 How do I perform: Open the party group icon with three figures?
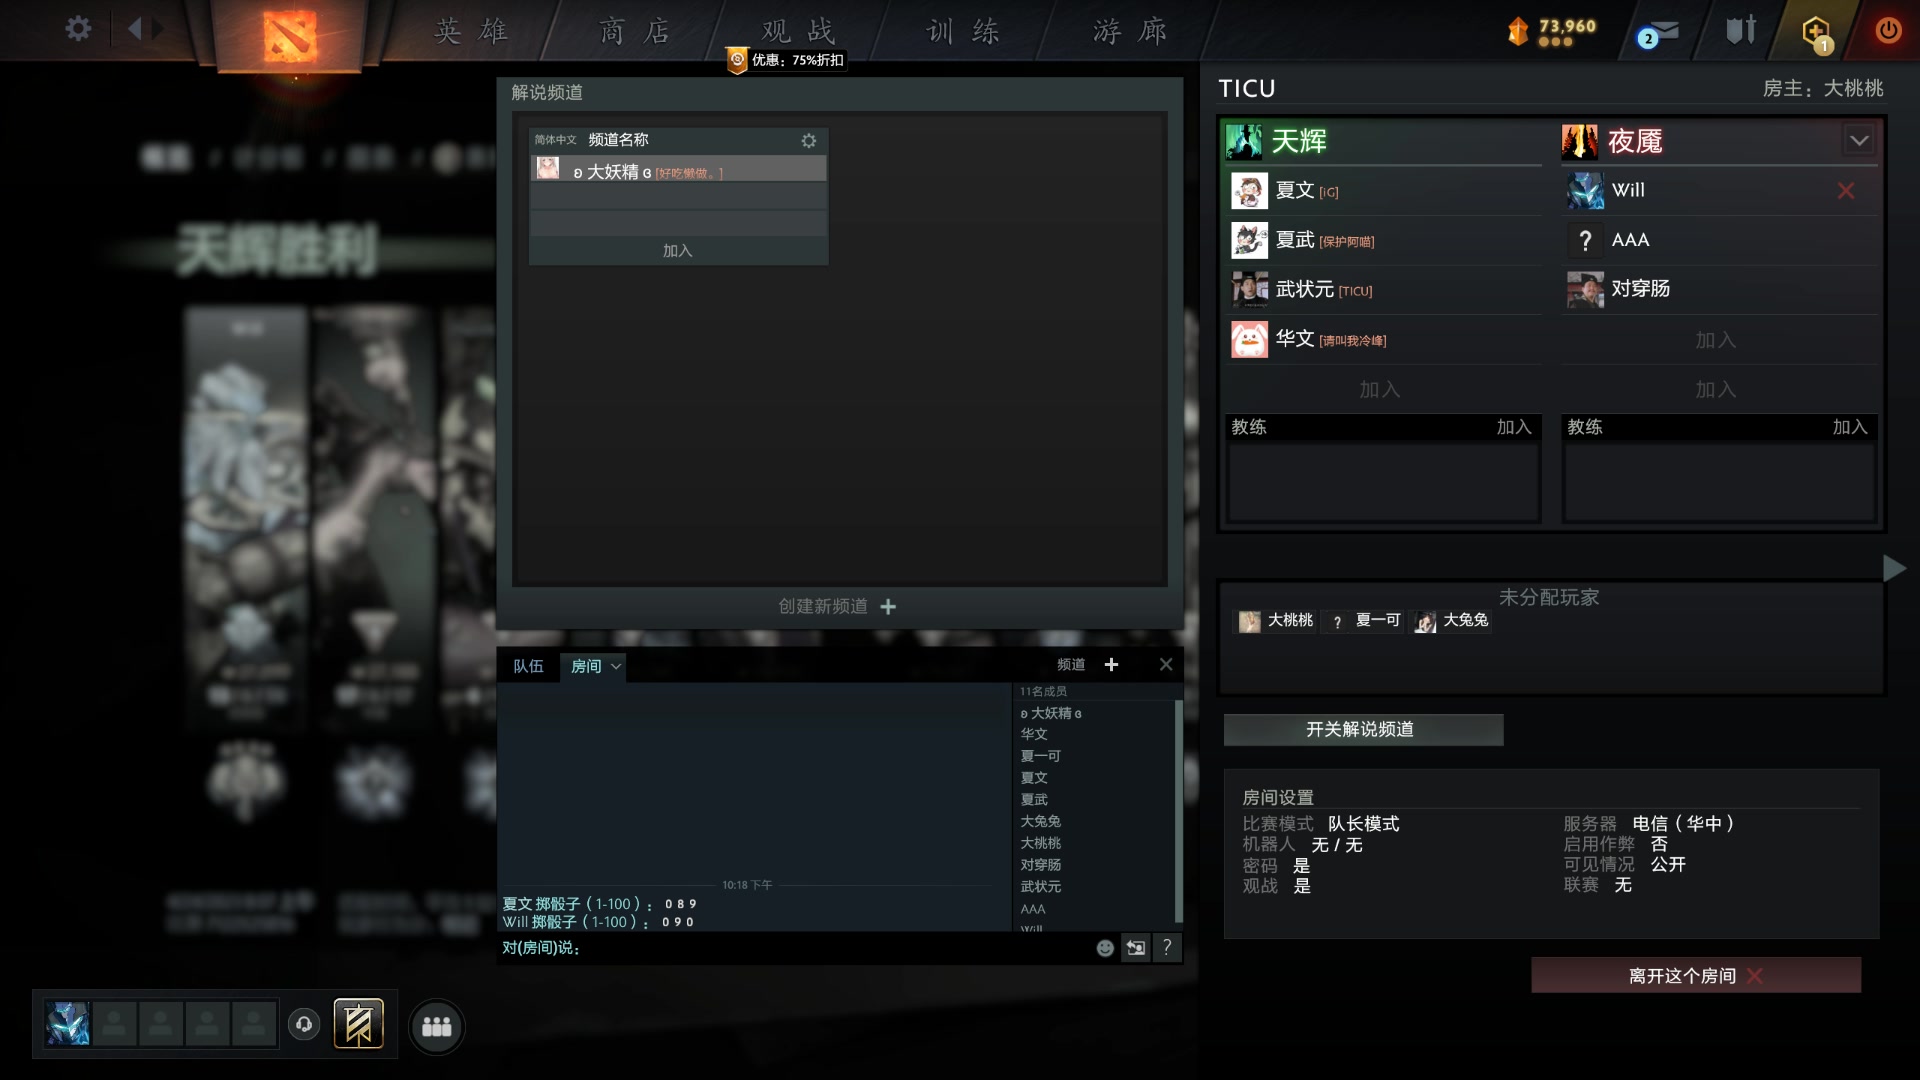tap(437, 1027)
